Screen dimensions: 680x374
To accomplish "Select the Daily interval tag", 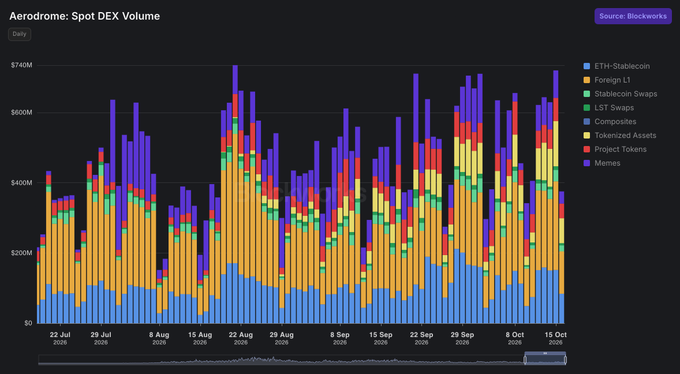I will tap(20, 34).
